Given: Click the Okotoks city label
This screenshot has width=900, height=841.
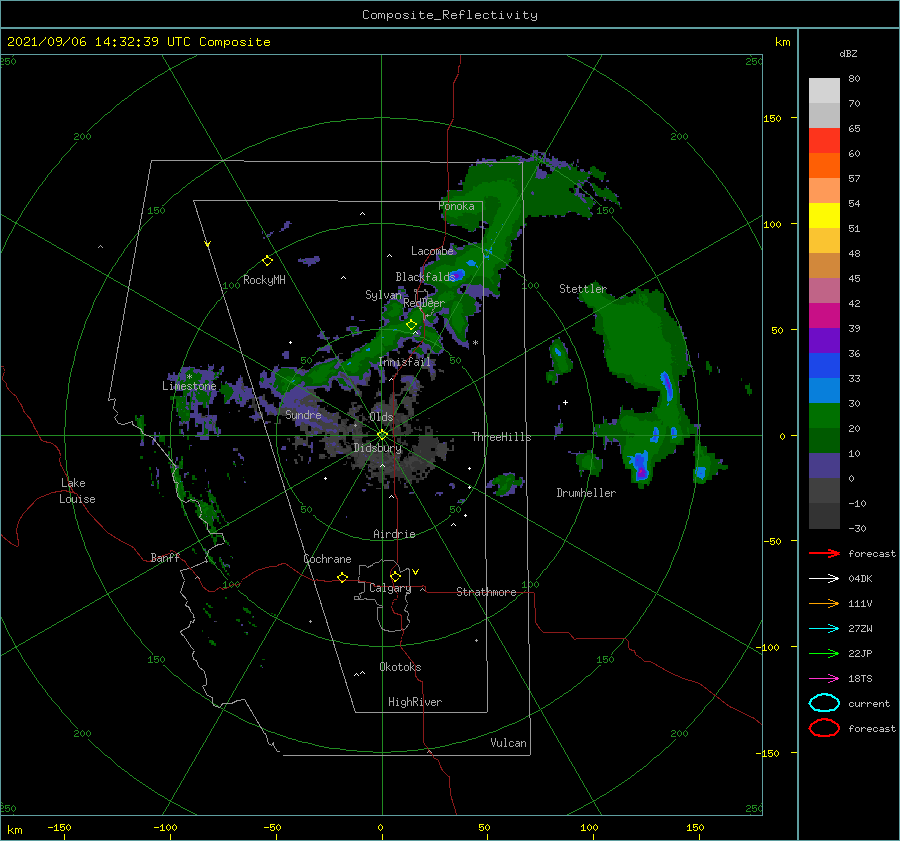Looking at the screenshot, I should [x=400, y=667].
